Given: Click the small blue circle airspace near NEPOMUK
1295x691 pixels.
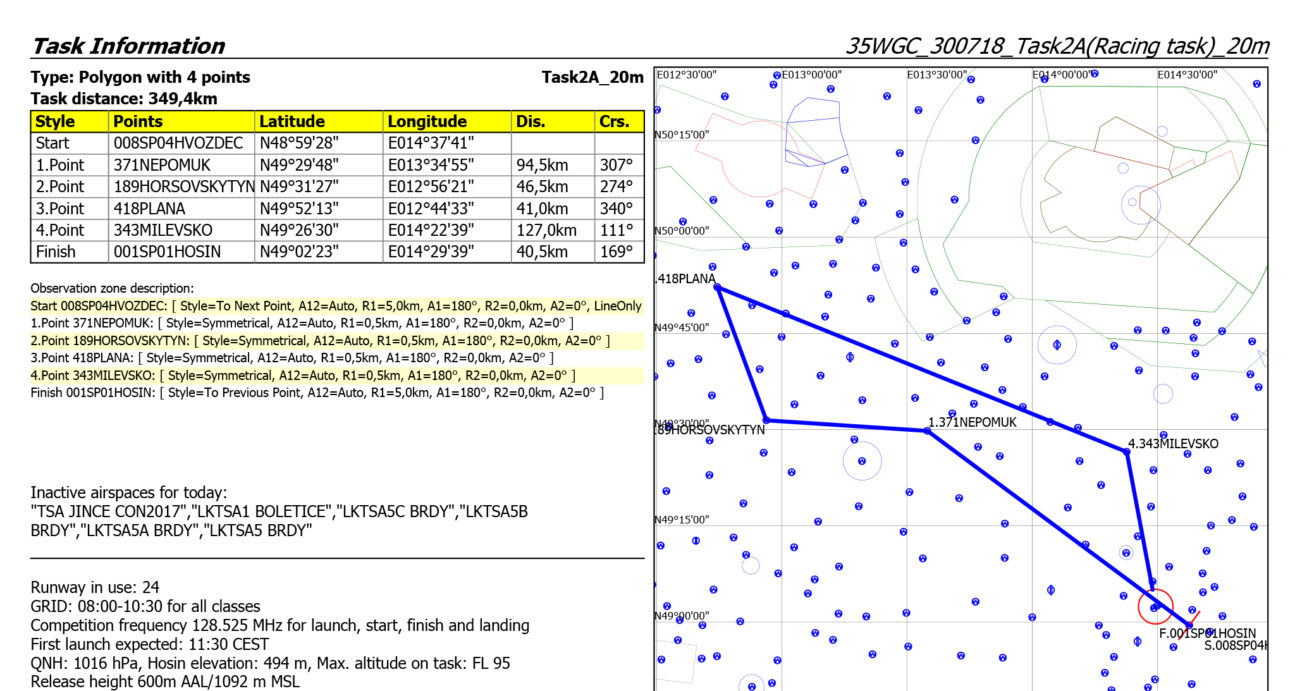Looking at the screenshot, I should tap(862, 461).
